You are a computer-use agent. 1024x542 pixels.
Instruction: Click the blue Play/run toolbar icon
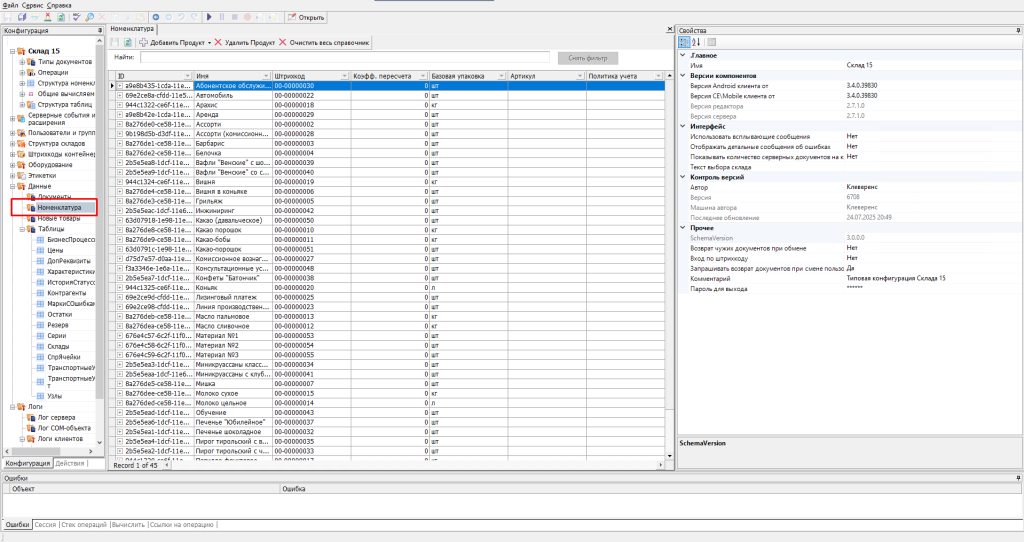pyautogui.click(x=209, y=18)
